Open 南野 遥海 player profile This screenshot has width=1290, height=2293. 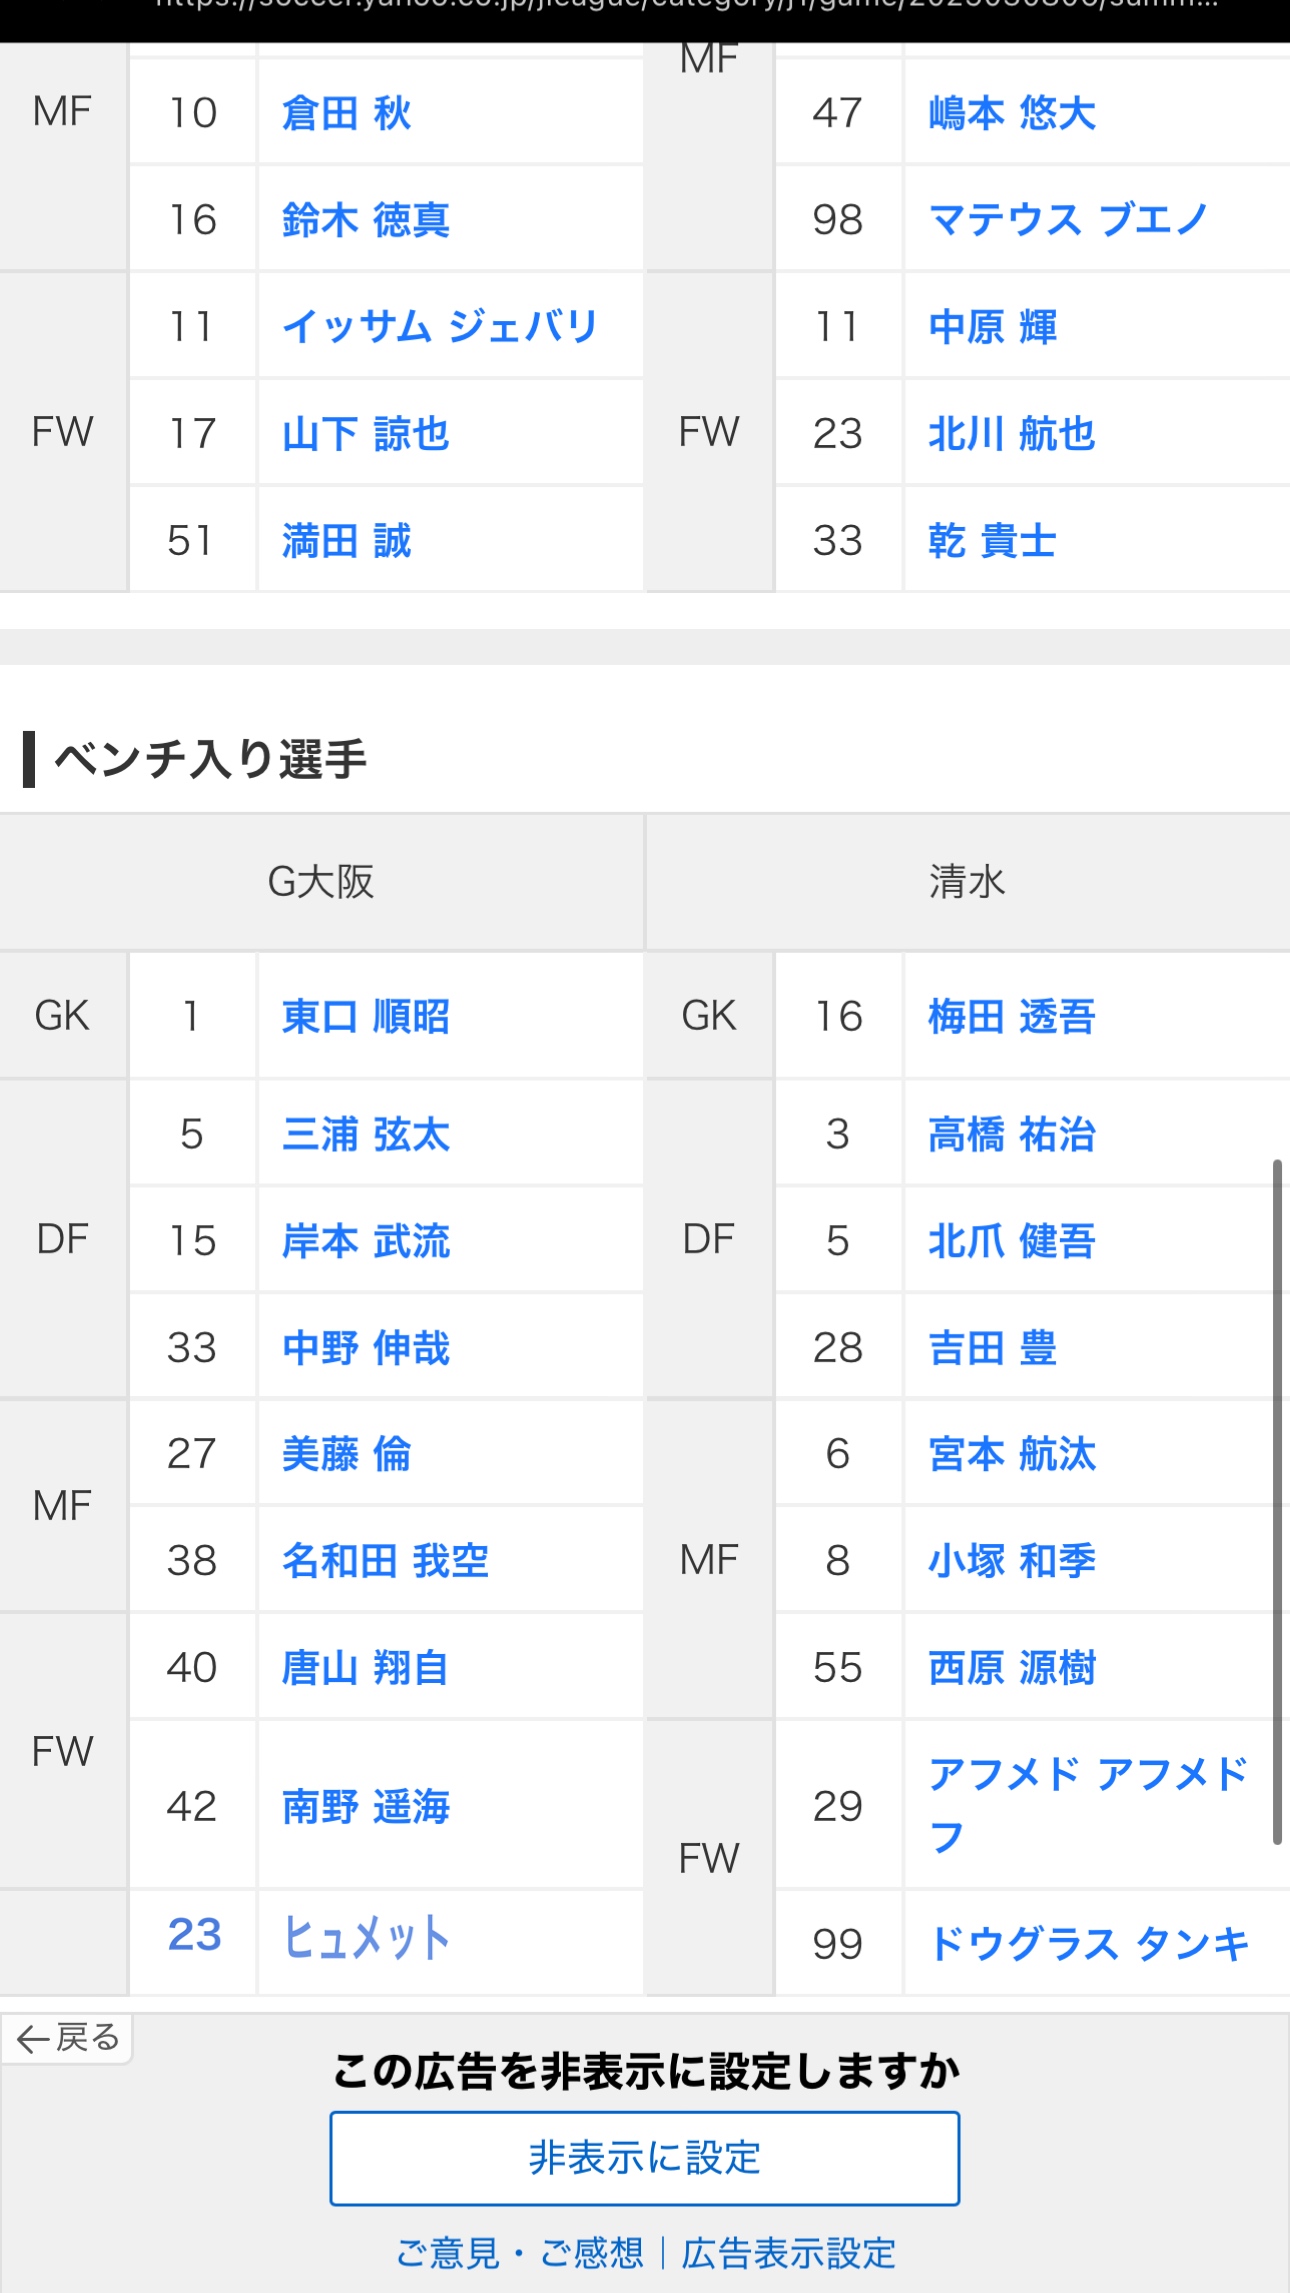(x=365, y=1806)
